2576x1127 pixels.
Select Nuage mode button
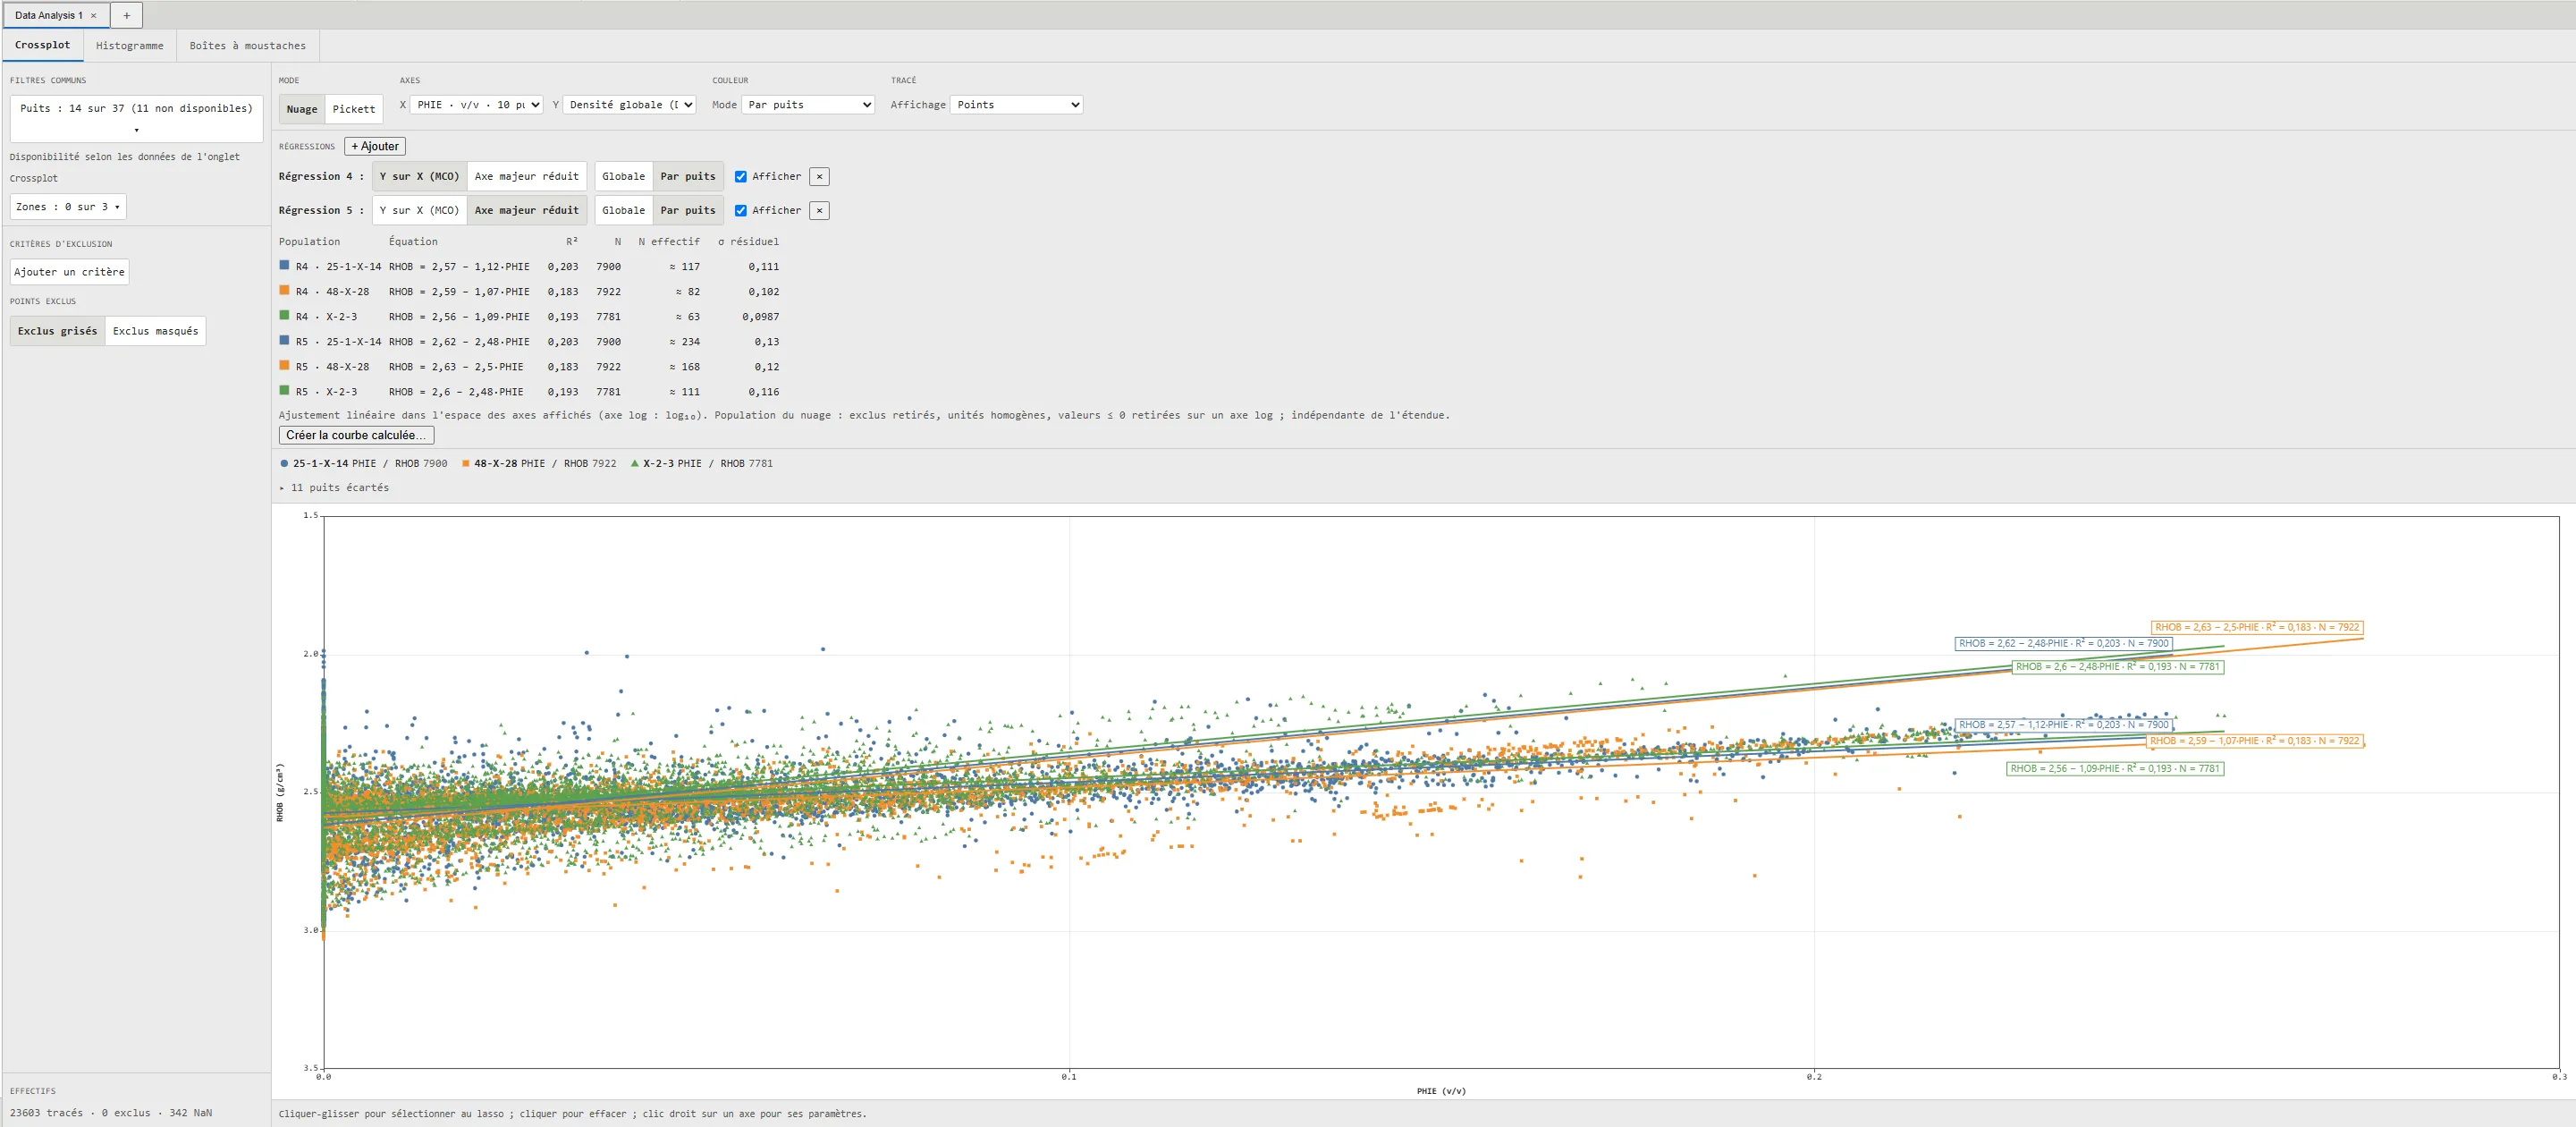[x=302, y=109]
